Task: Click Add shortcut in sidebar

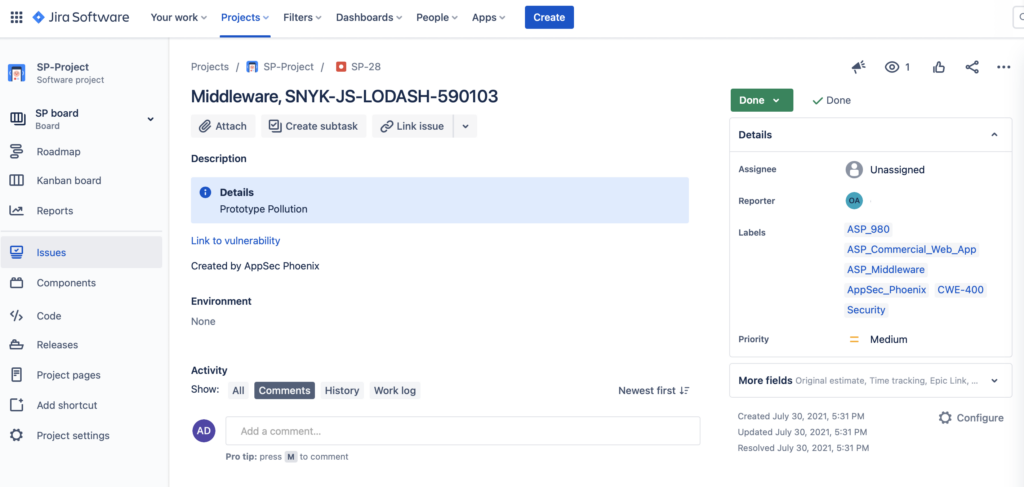Action: coord(67,405)
